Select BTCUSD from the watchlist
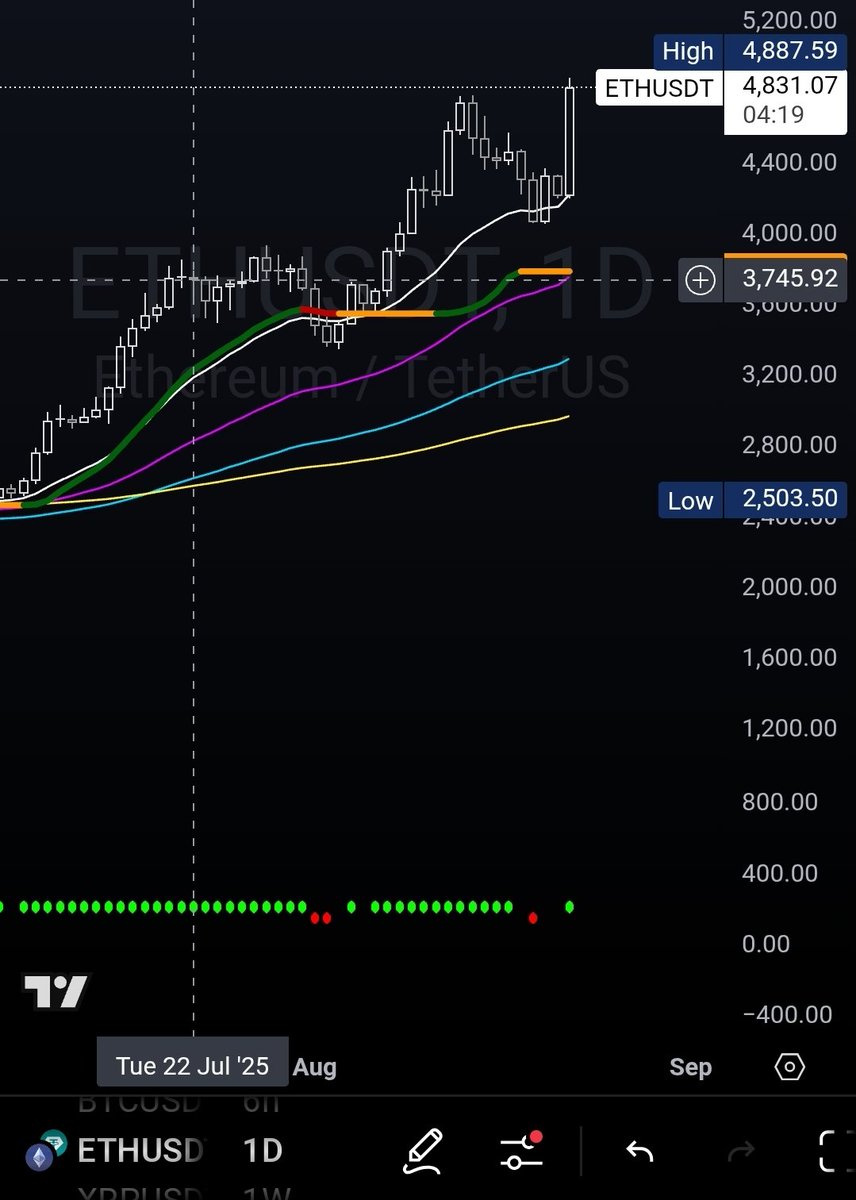This screenshot has width=856, height=1200. click(x=139, y=1102)
